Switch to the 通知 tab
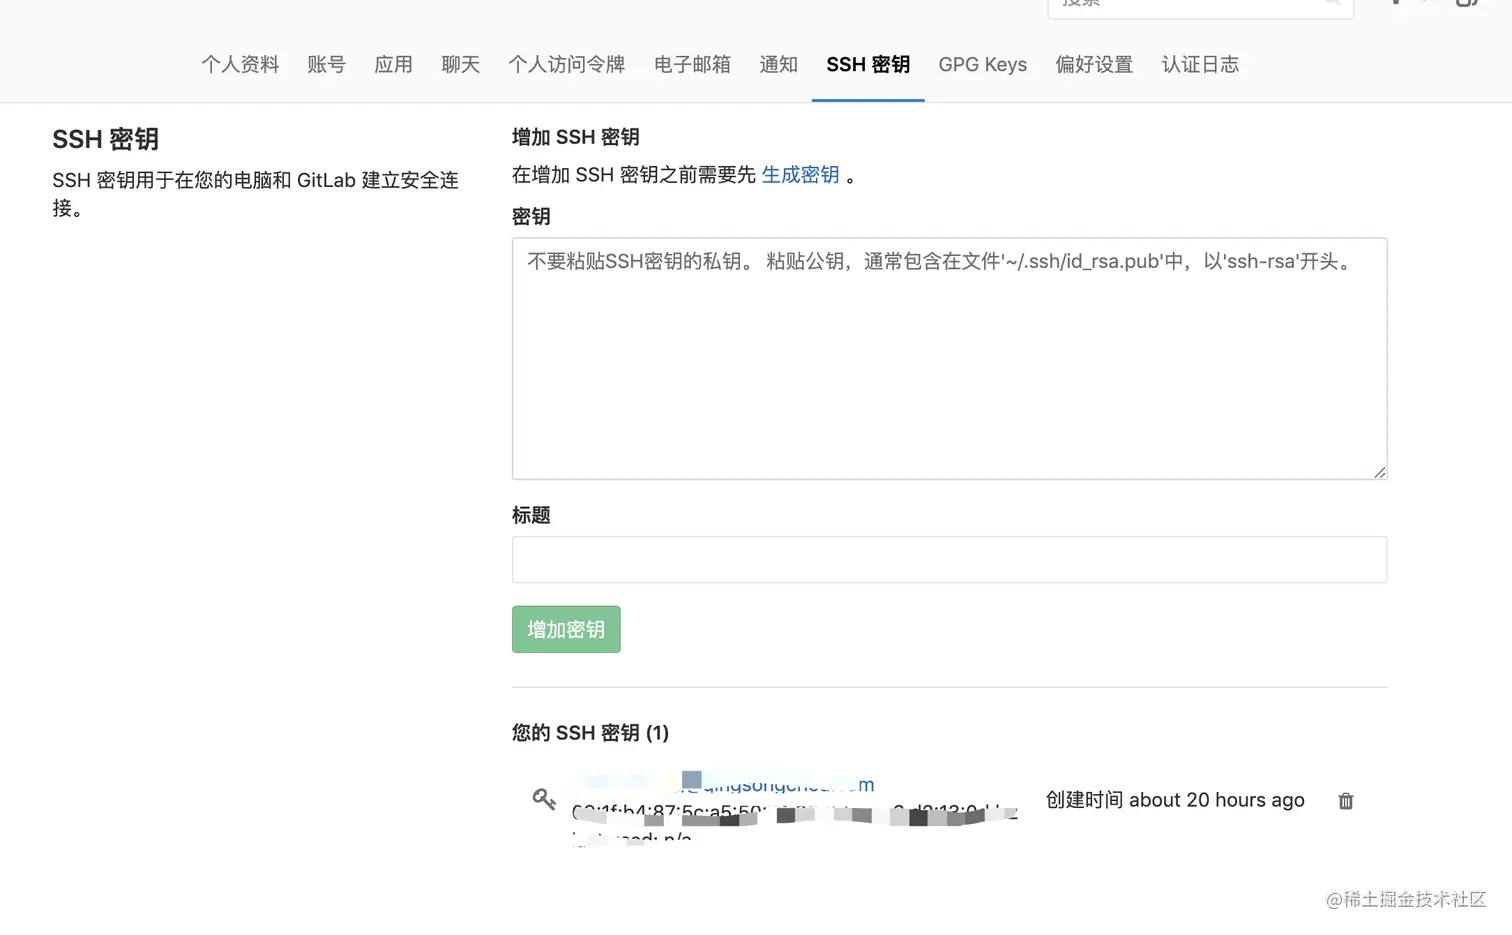1512x935 pixels. tap(778, 64)
